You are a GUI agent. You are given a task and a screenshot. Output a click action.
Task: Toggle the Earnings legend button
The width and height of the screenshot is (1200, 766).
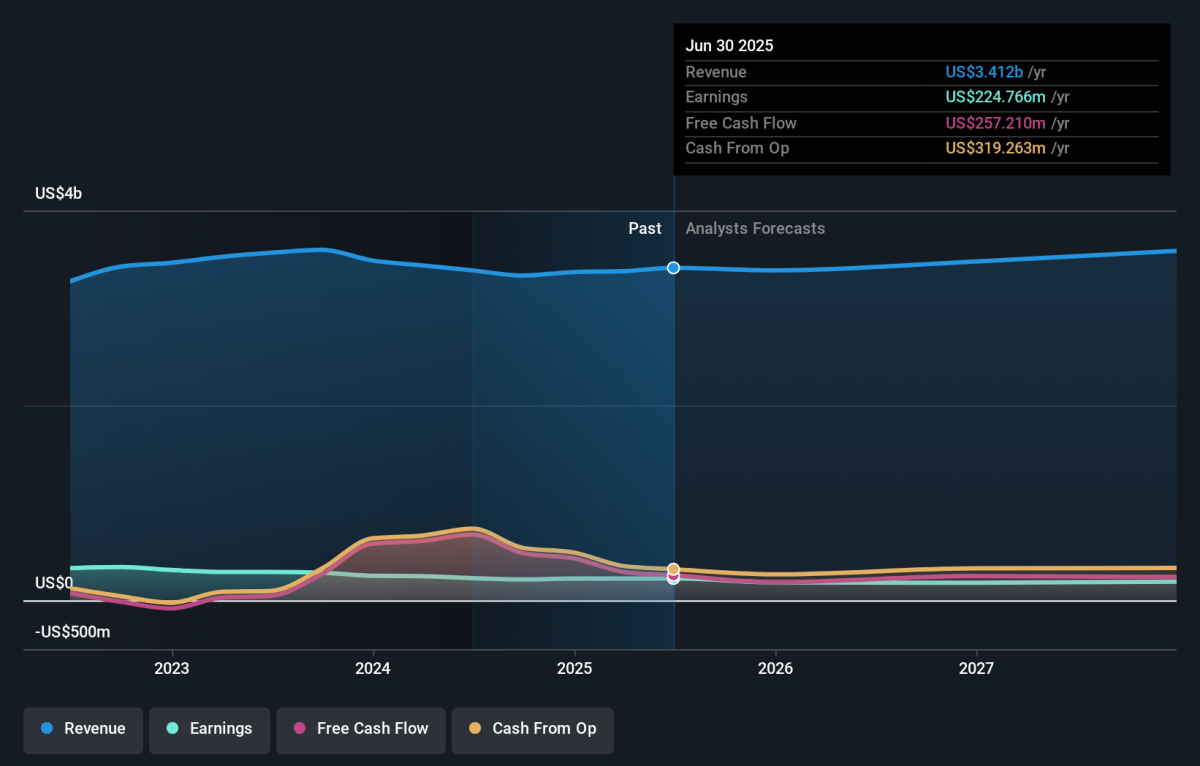coord(209,729)
